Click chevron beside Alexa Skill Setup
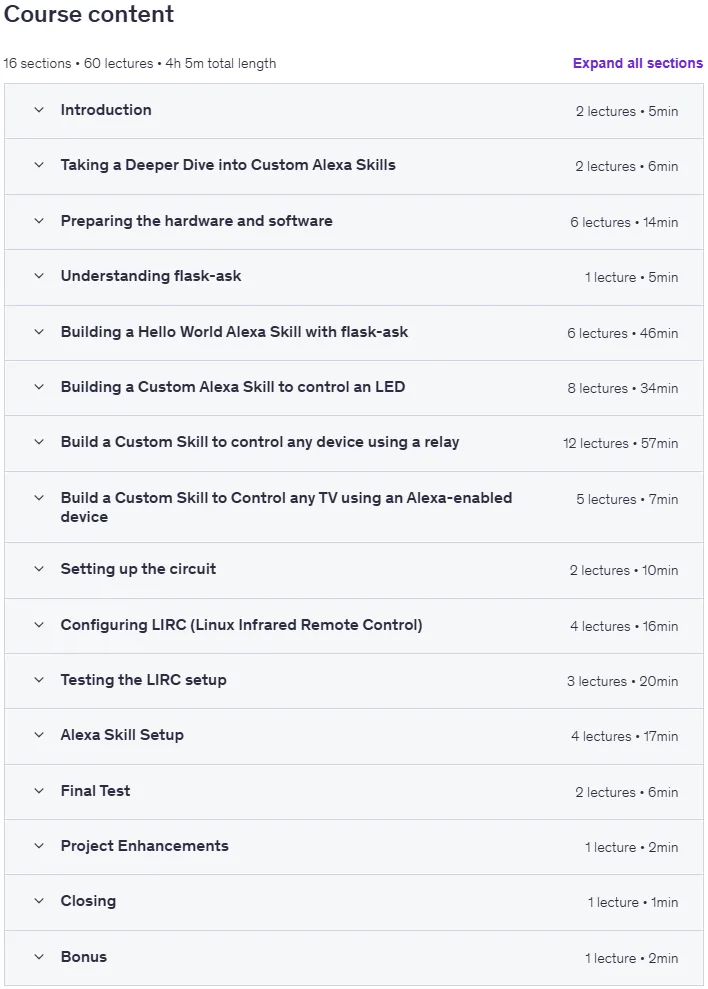This screenshot has height=989, width=708. (x=39, y=735)
